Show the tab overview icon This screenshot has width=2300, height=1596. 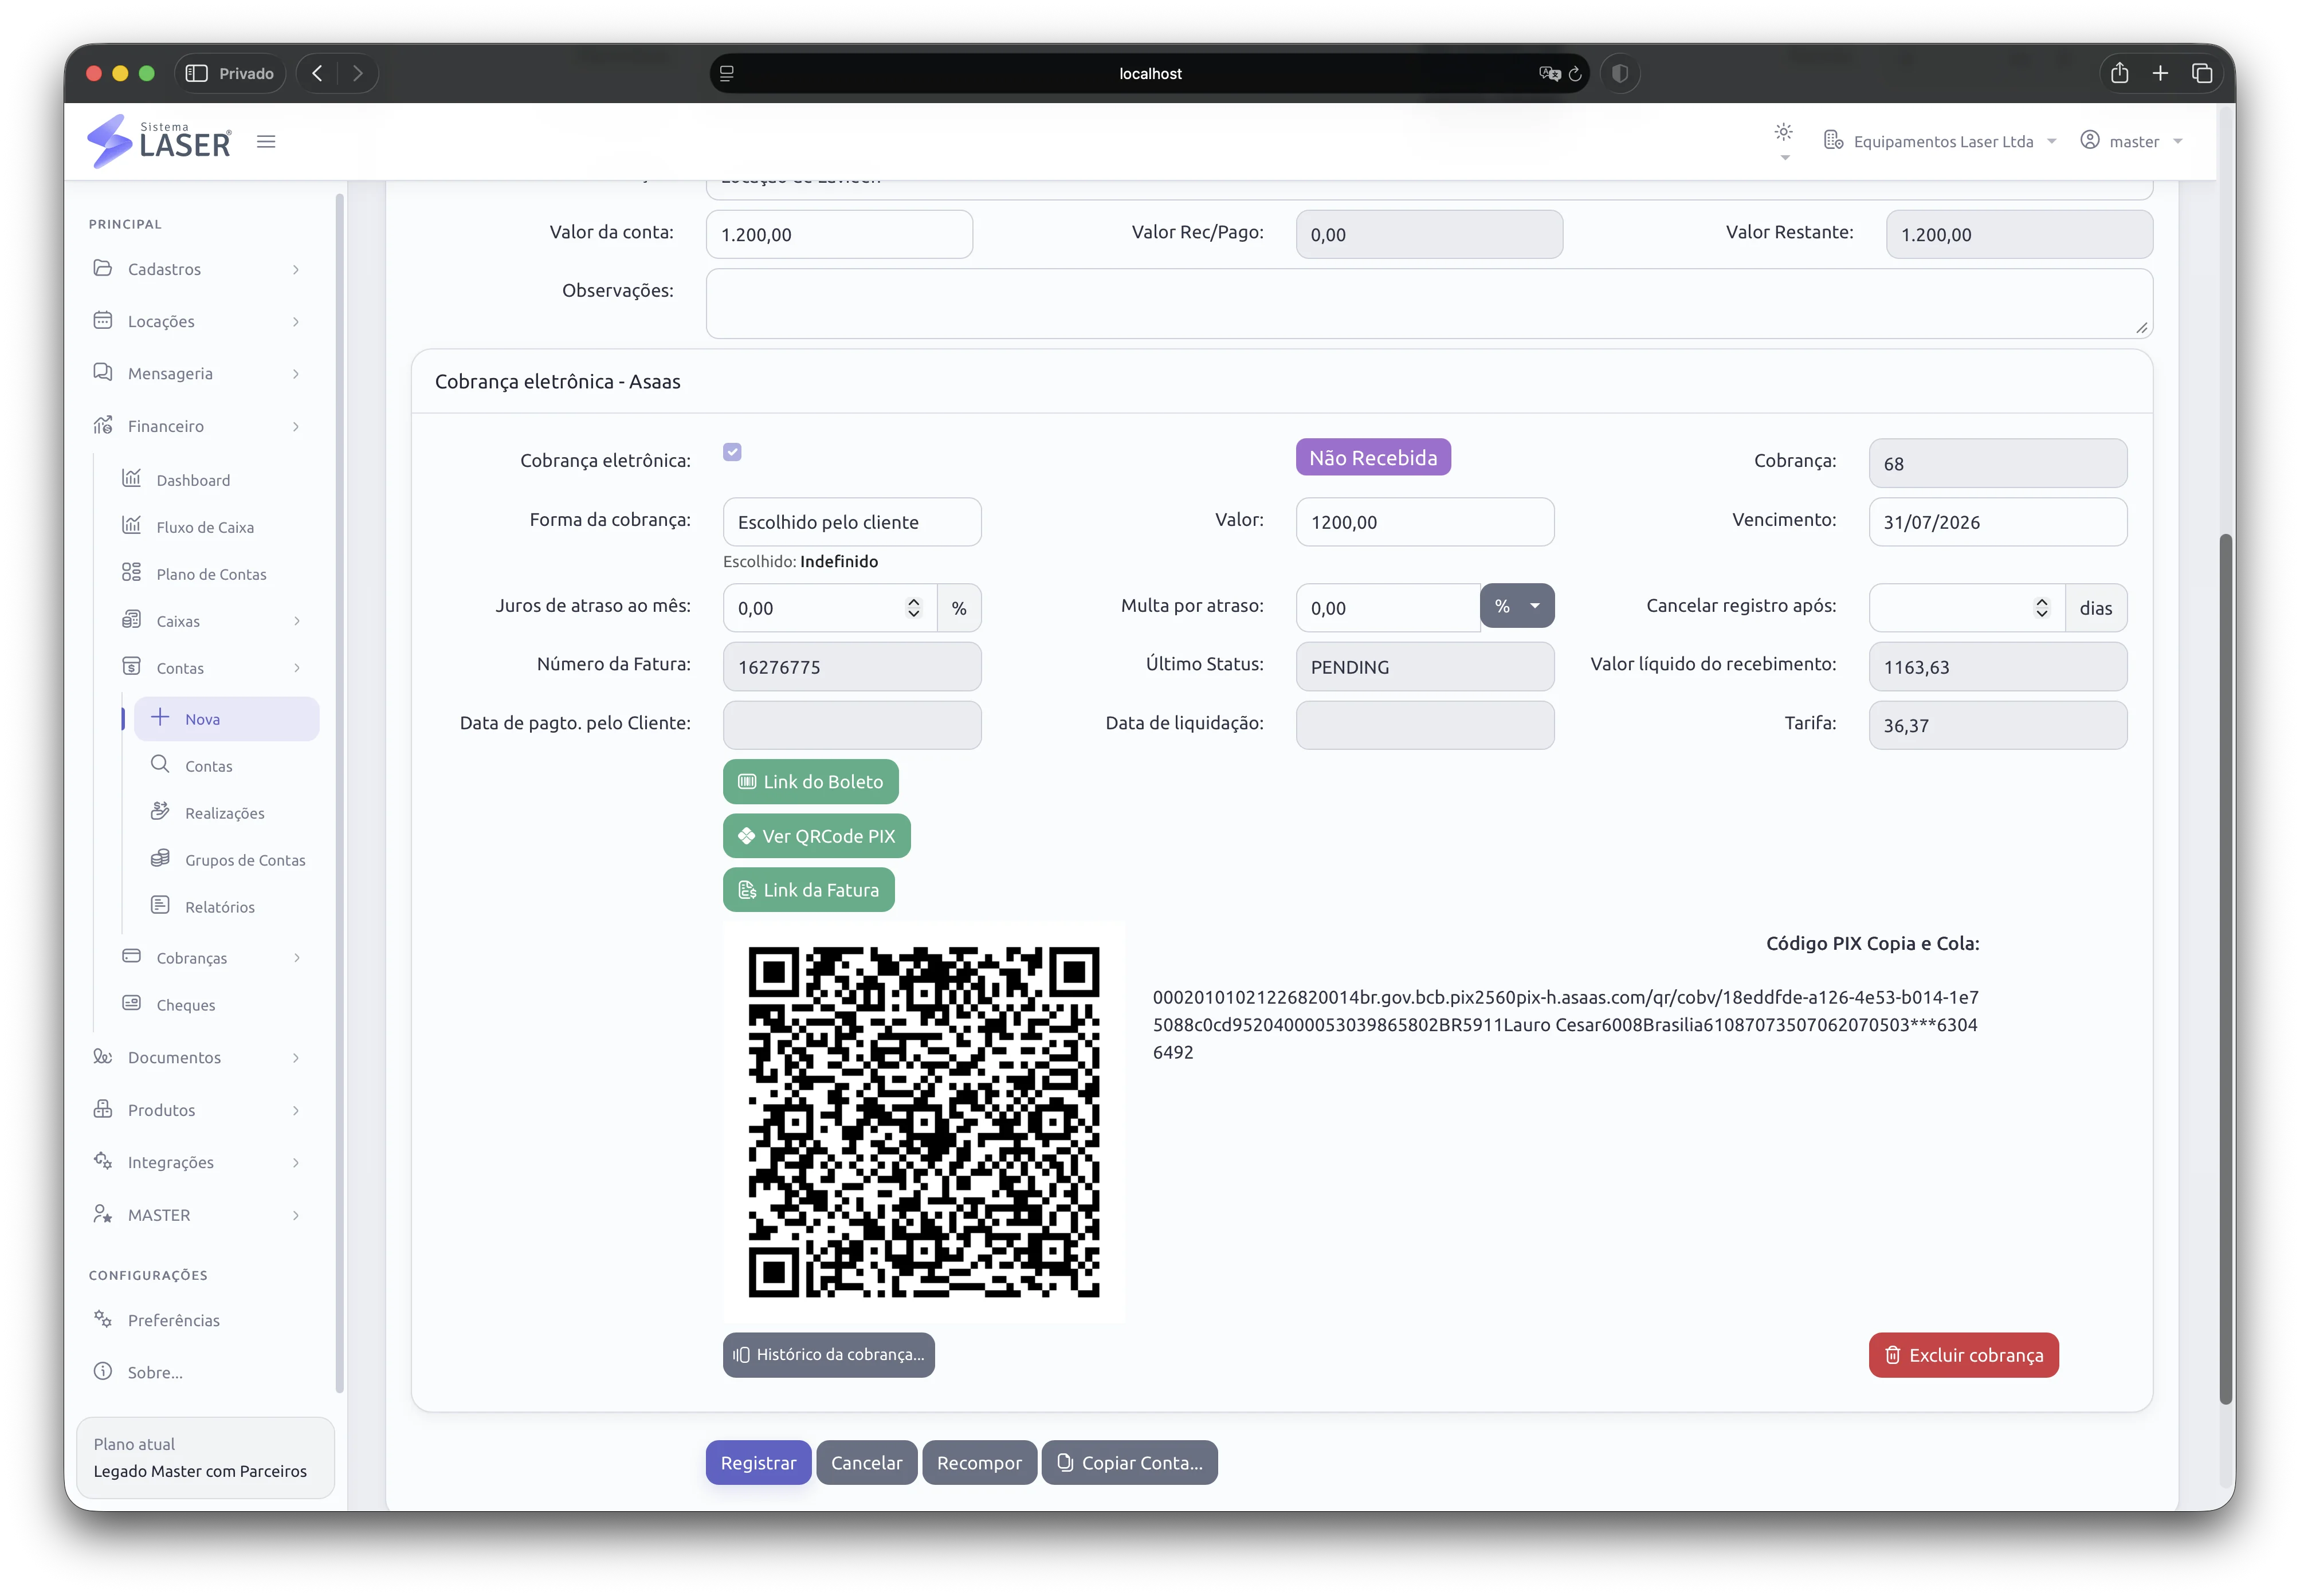[2201, 73]
